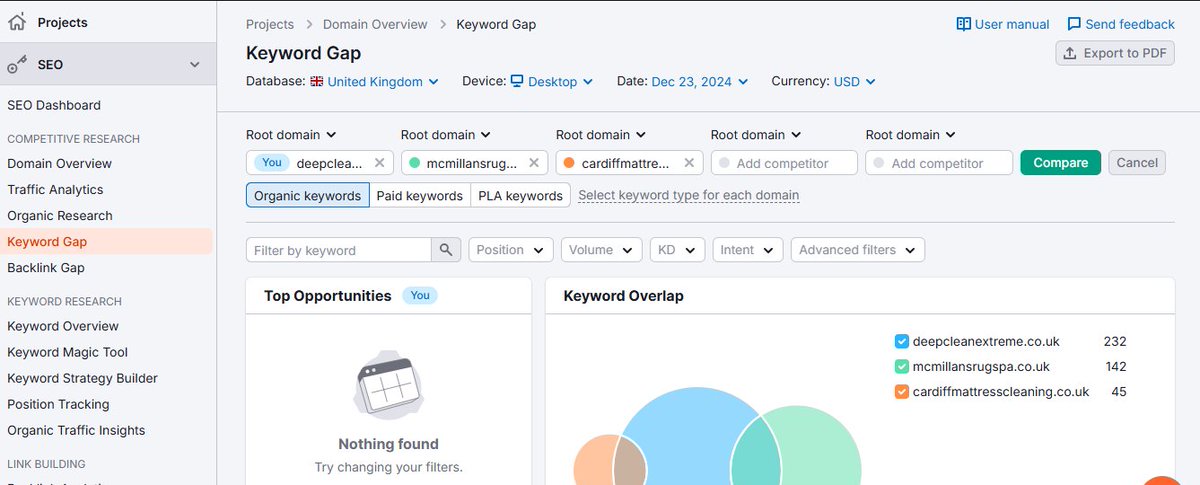Click Projects breadcrumb link
The height and width of the screenshot is (485, 1200).
coord(270,24)
